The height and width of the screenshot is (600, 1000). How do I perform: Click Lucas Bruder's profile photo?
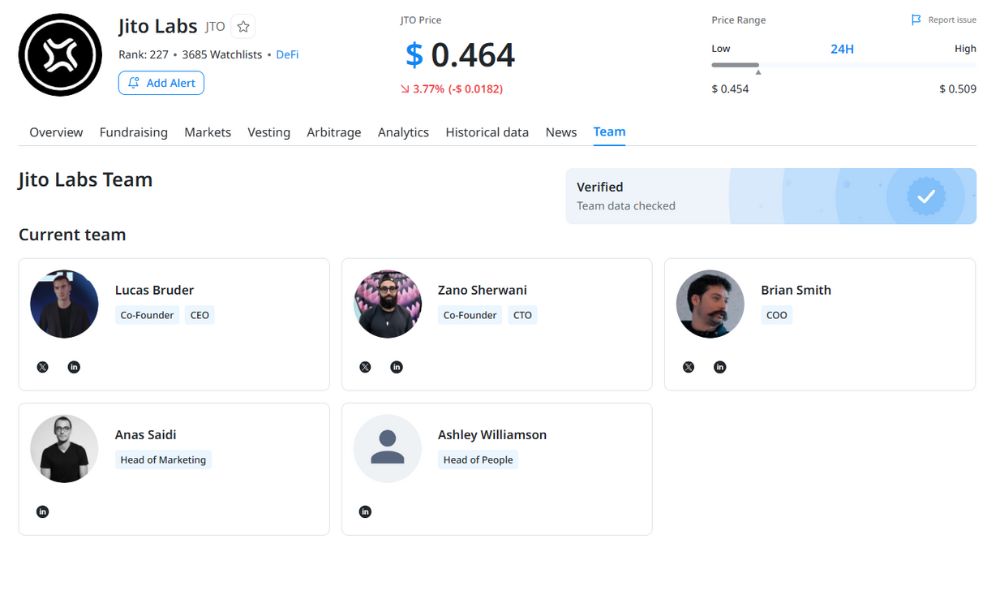tap(64, 304)
